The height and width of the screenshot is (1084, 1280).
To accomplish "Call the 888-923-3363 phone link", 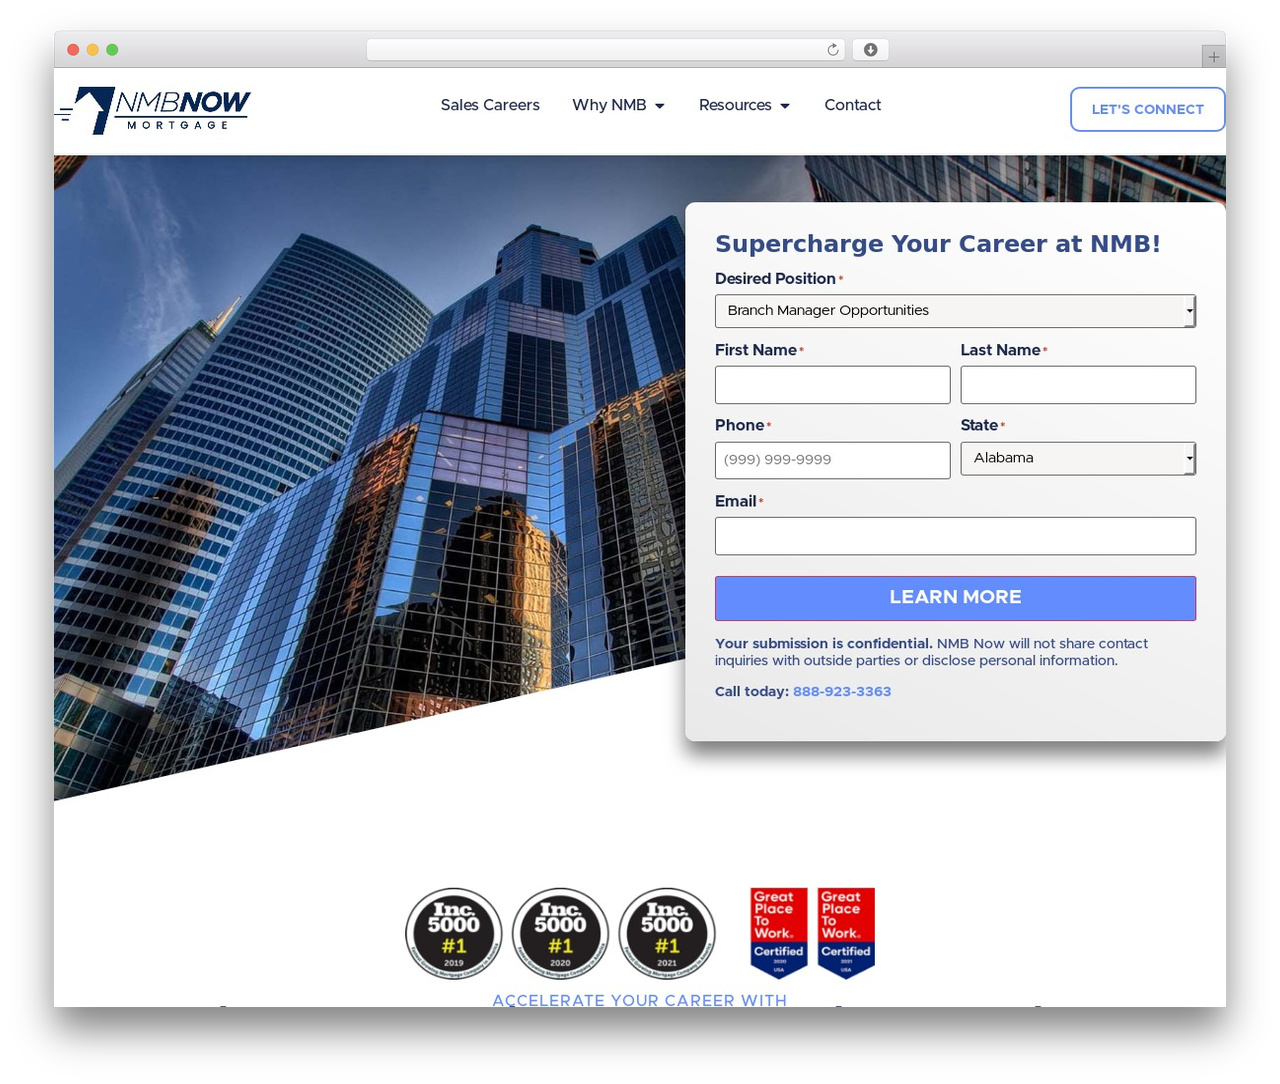I will [x=842, y=691].
